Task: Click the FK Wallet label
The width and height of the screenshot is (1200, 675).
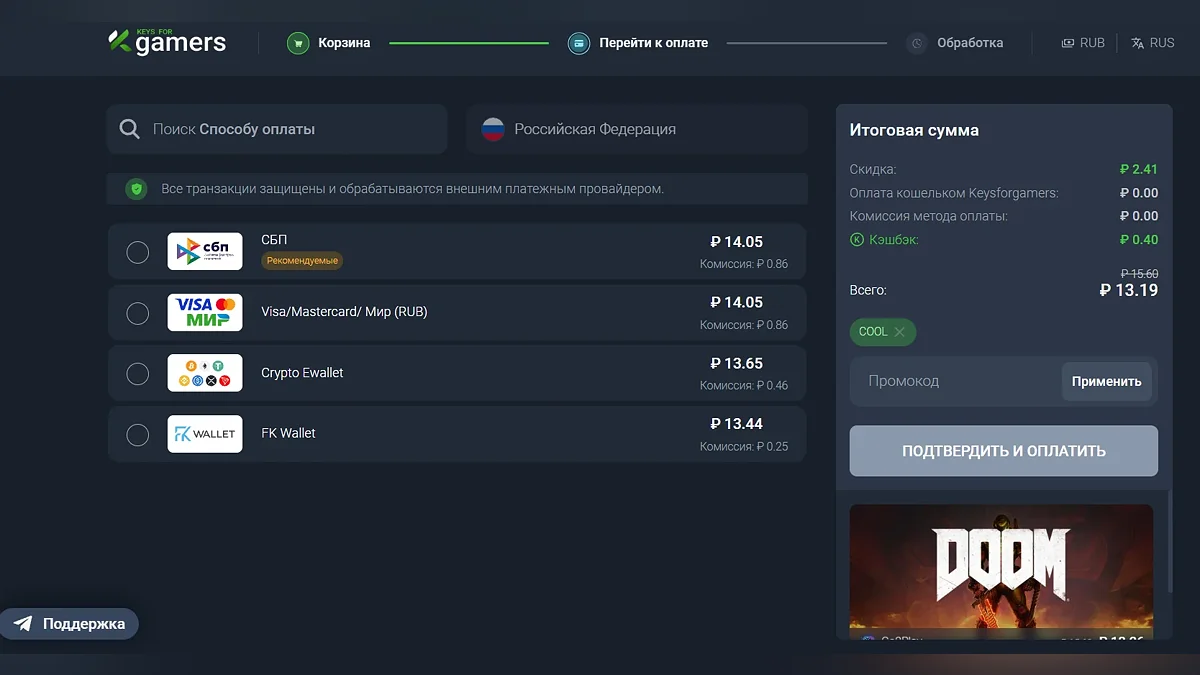Action: click(x=288, y=433)
